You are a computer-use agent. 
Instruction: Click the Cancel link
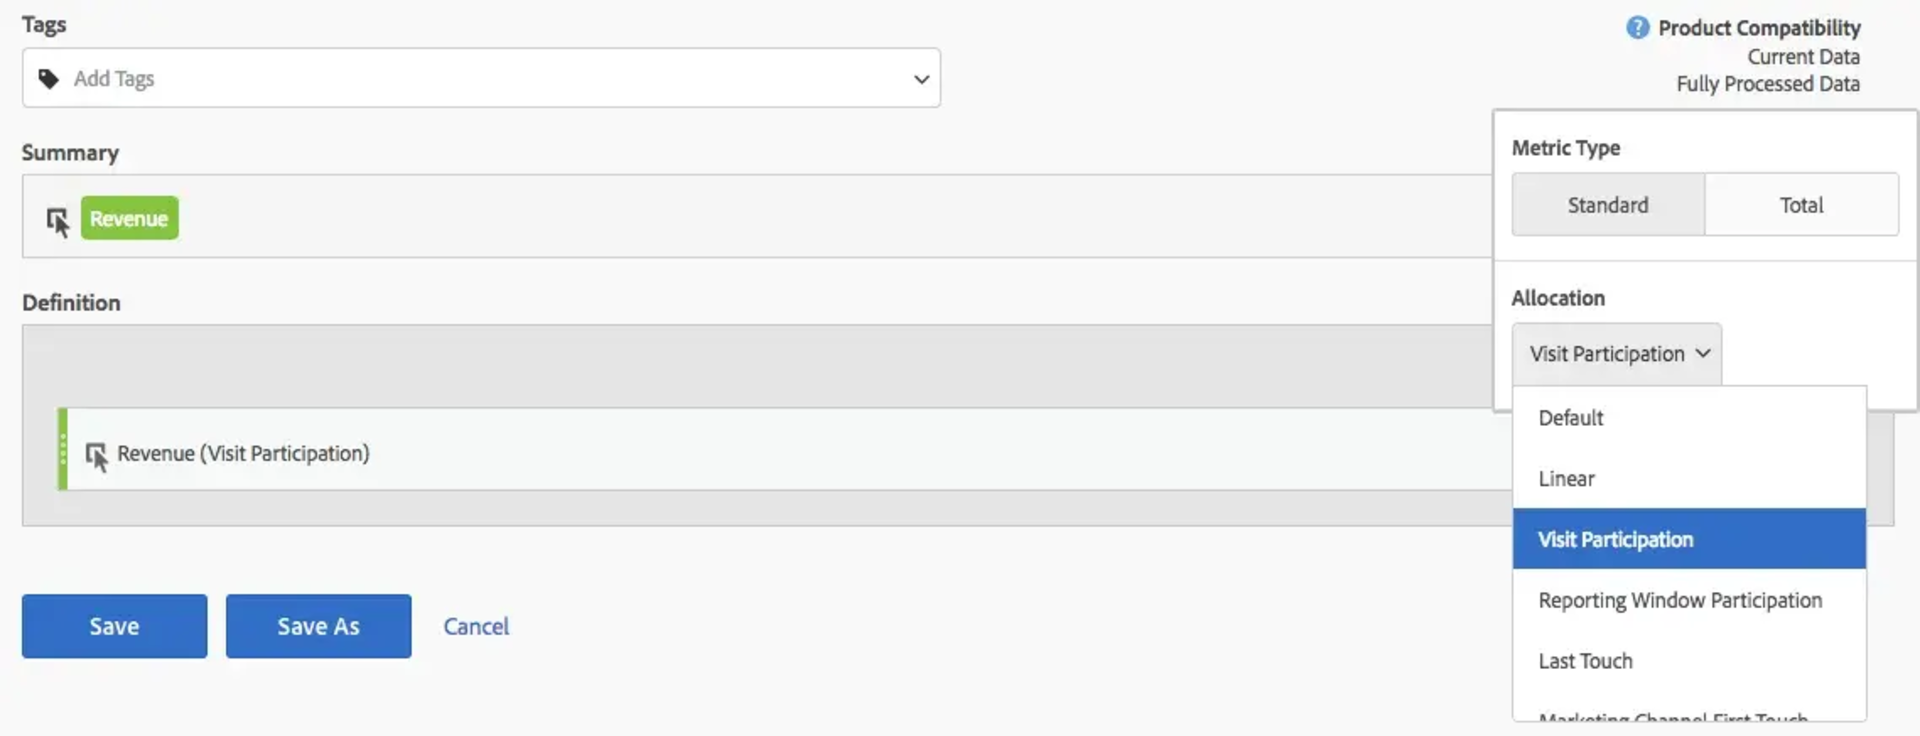pos(475,626)
